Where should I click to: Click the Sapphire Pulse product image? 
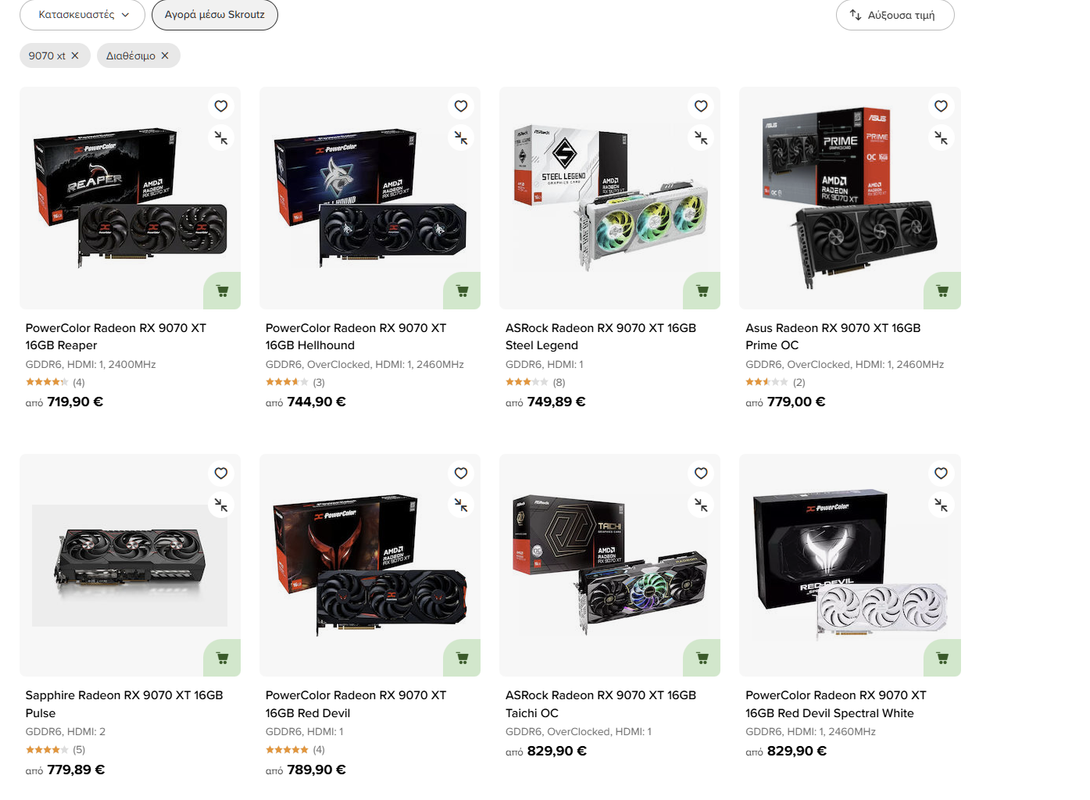130,565
